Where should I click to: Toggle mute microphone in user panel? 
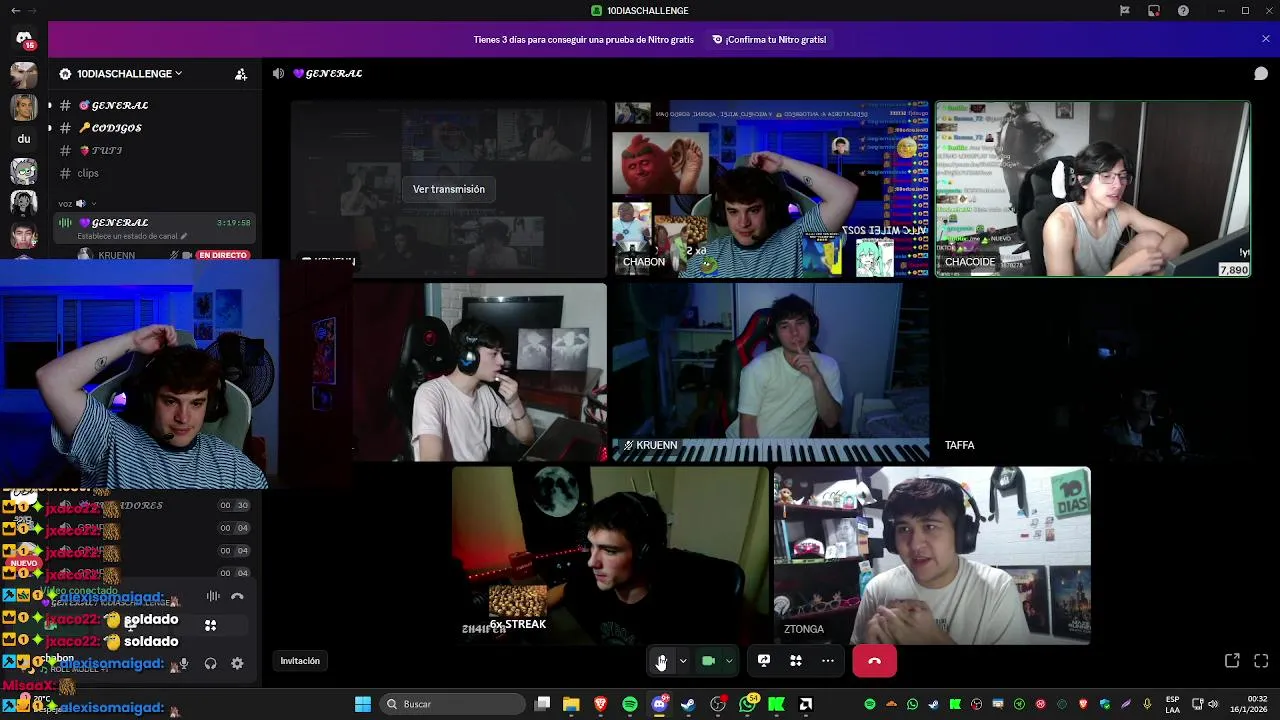pyautogui.click(x=183, y=663)
